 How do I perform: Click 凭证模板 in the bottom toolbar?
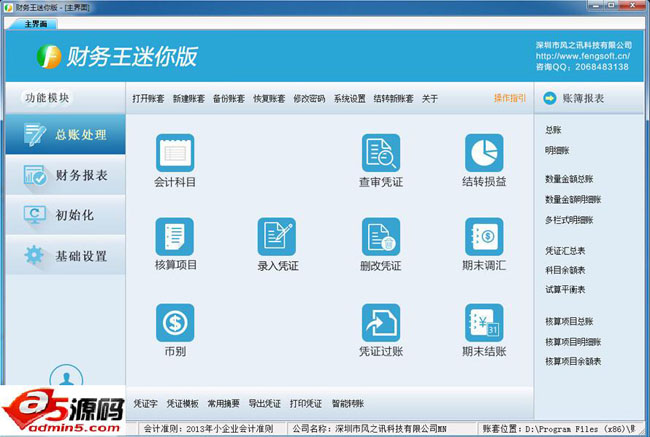click(x=182, y=403)
